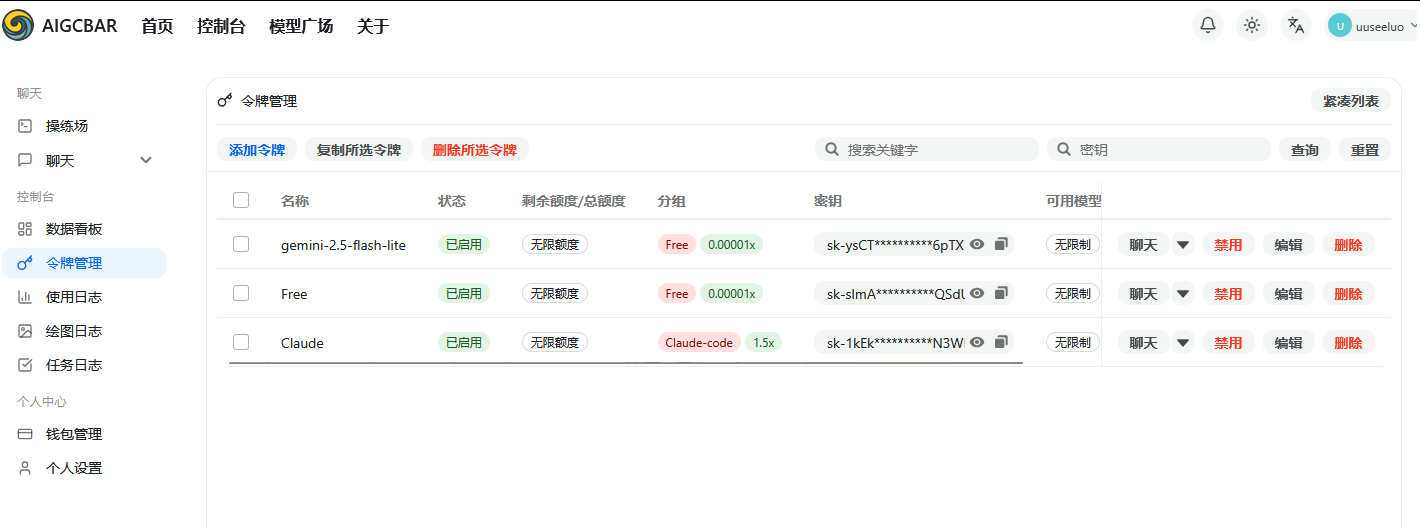Check the Free row checkbox
Viewport: 1420px width, 528px height.
tap(241, 293)
